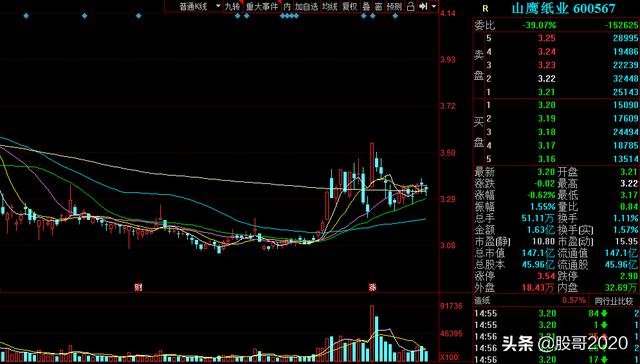Image resolution: width=640 pixels, height=364 pixels.
Task: Toggle the 九转 indicator
Action: [x=233, y=6]
